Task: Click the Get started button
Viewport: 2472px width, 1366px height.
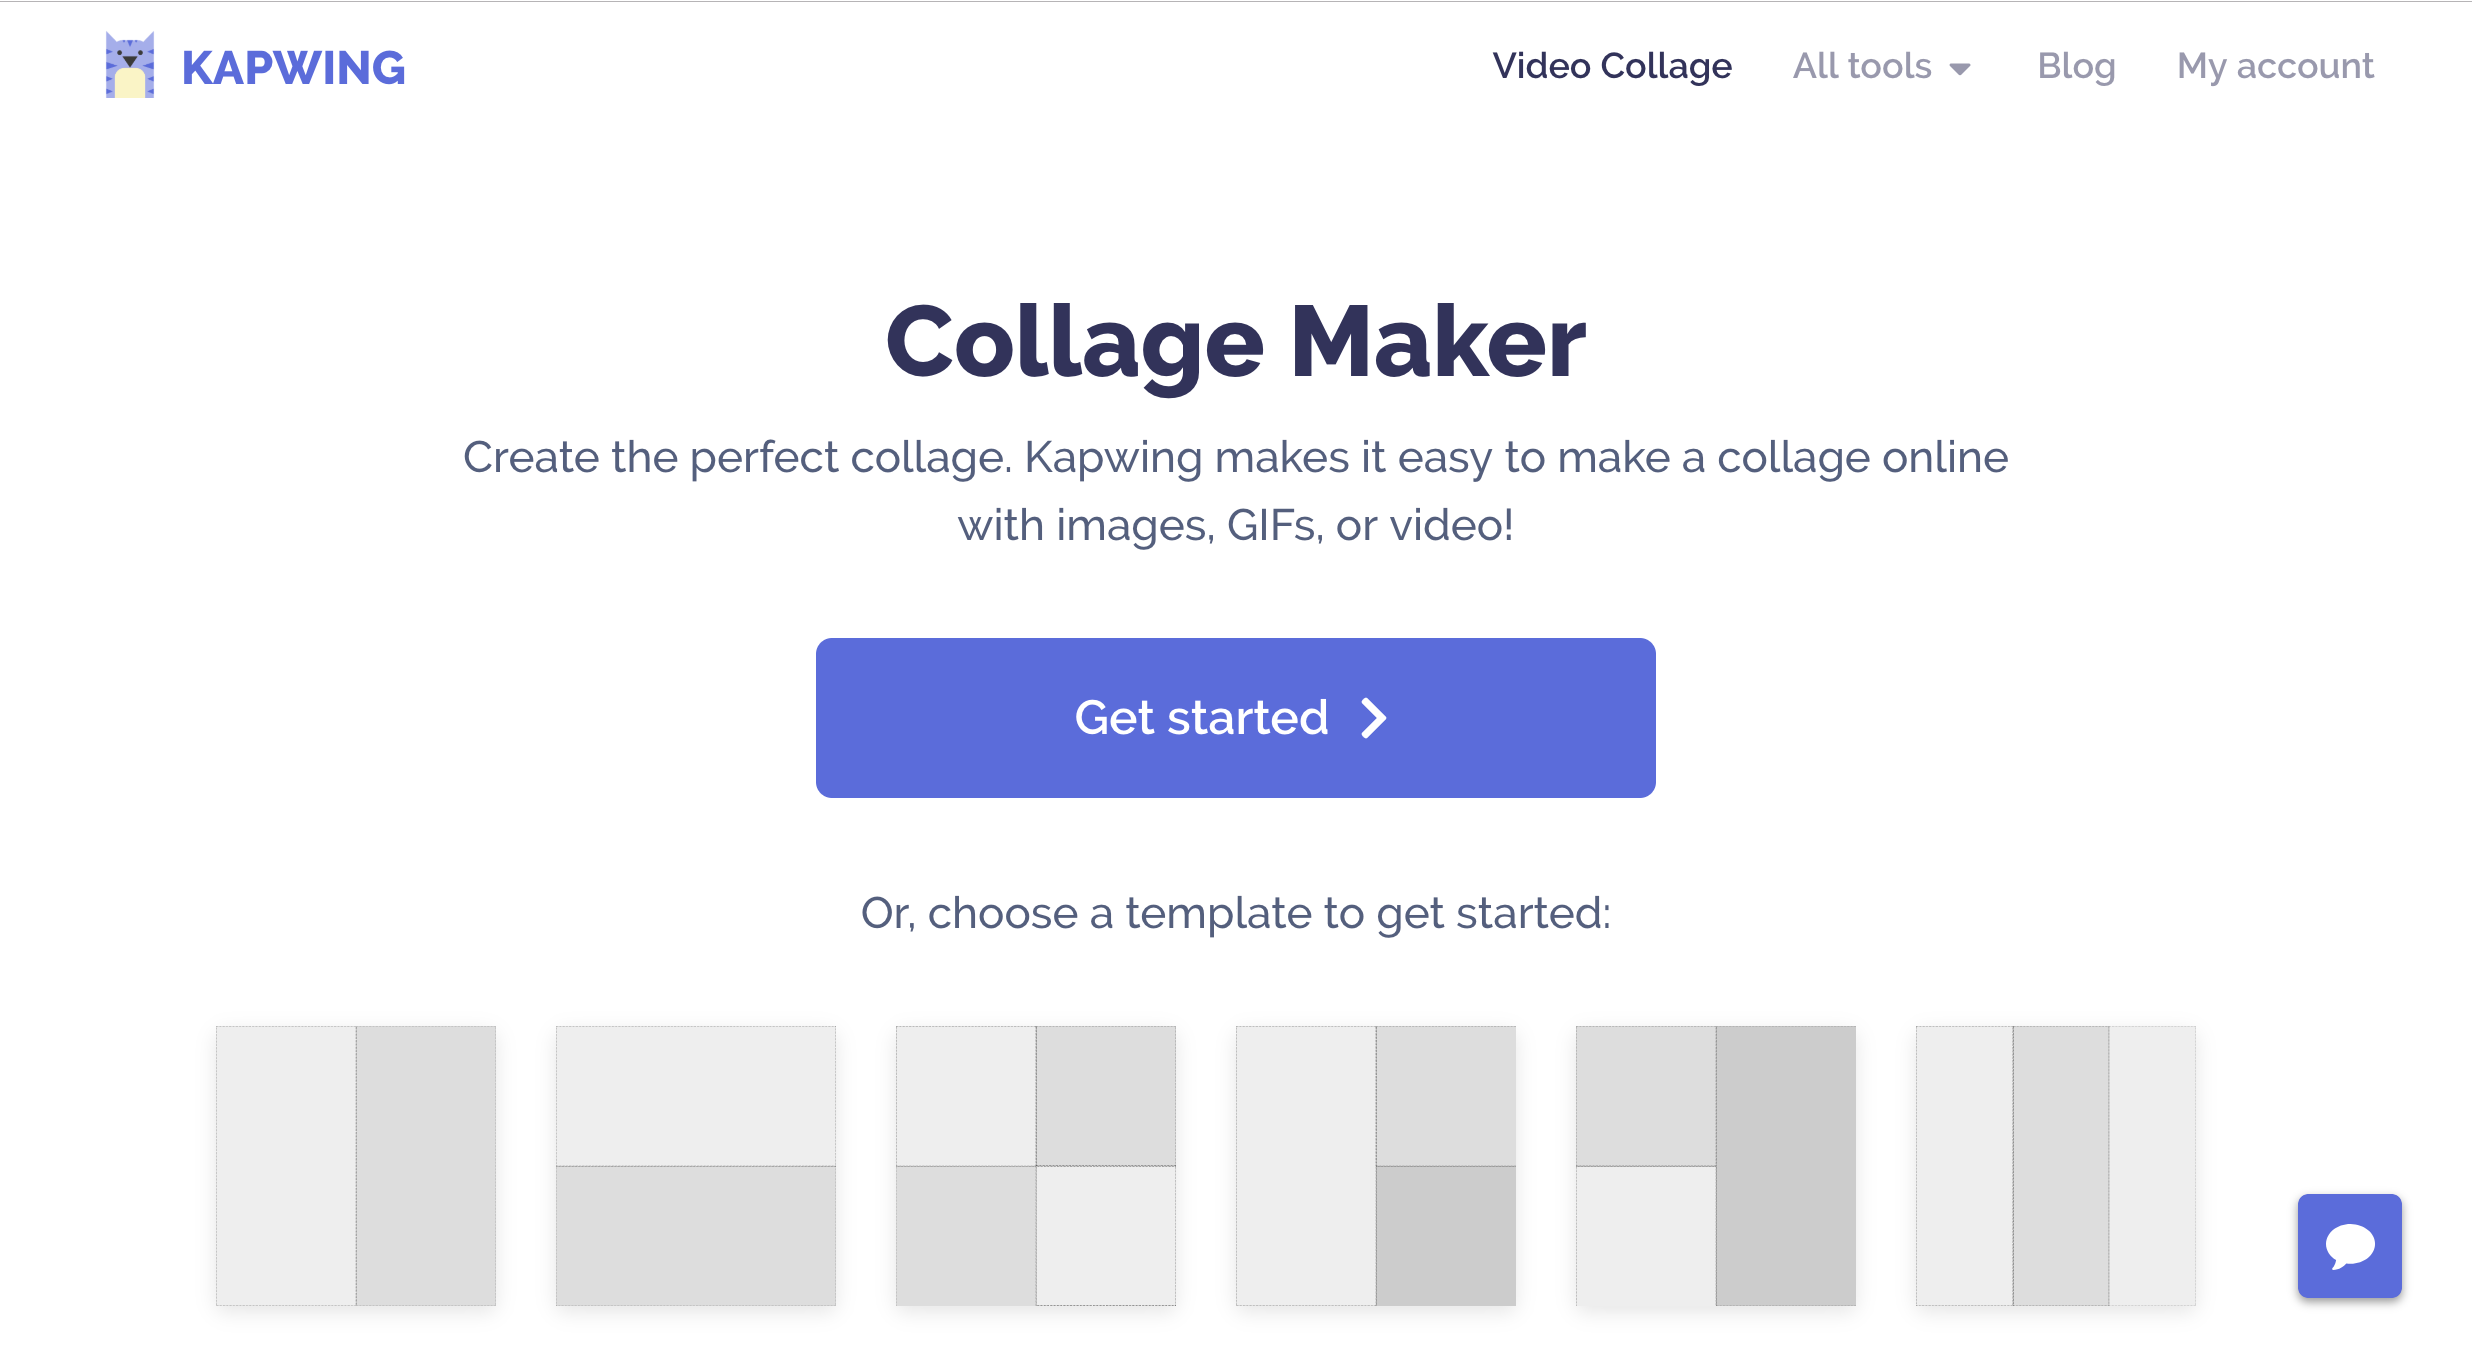Action: click(x=1236, y=718)
